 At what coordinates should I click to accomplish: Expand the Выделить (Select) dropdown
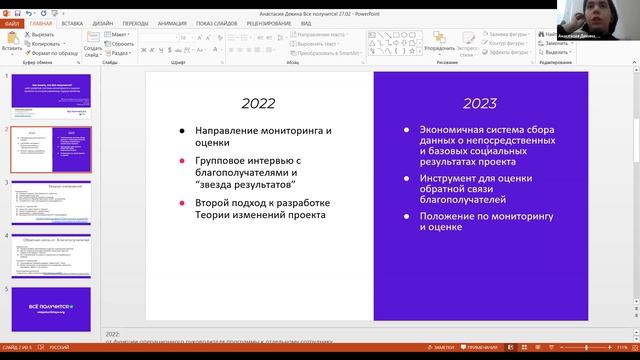[x=555, y=52]
